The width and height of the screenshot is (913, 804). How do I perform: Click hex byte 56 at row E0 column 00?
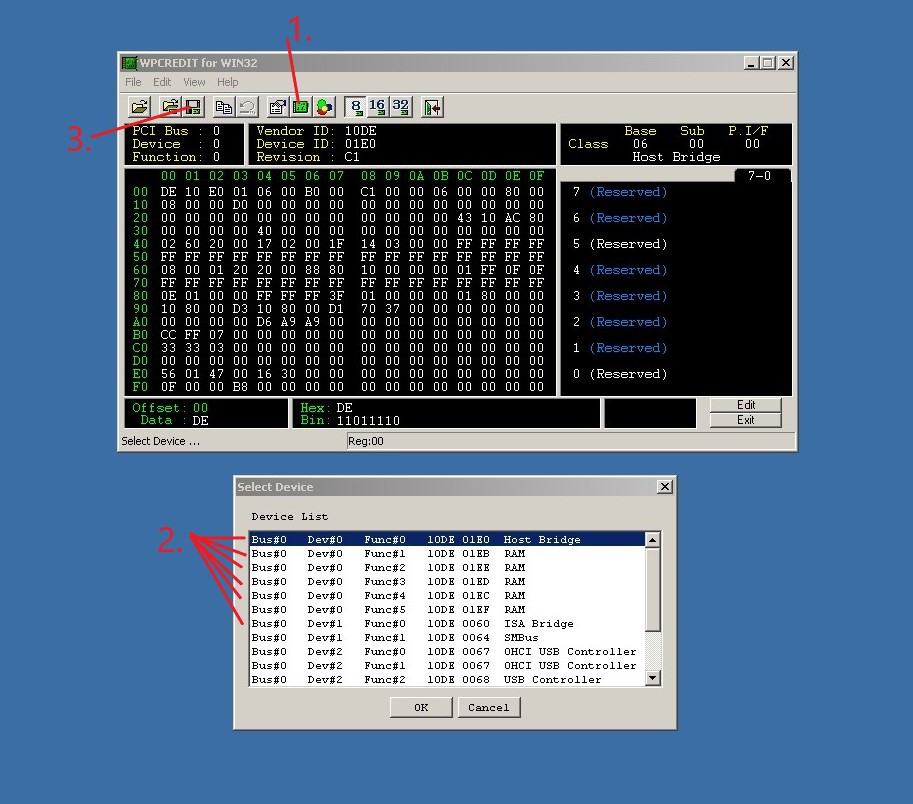pyautogui.click(x=168, y=374)
